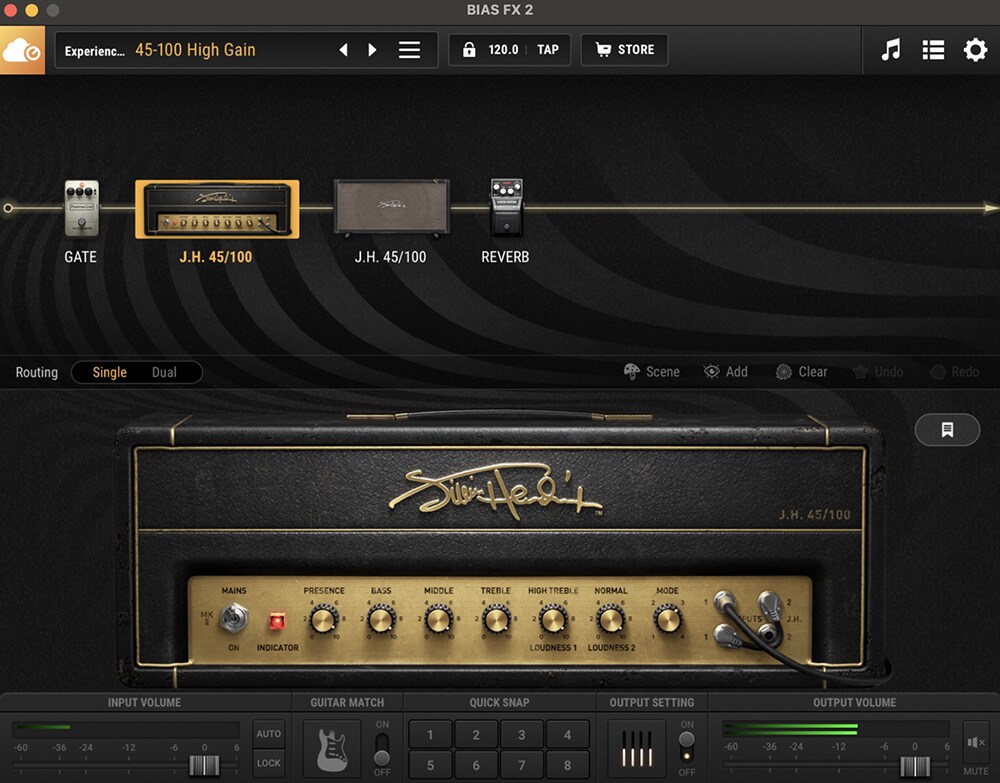This screenshot has width=1000, height=783.
Task: Clear the signal chain
Action: 802,372
